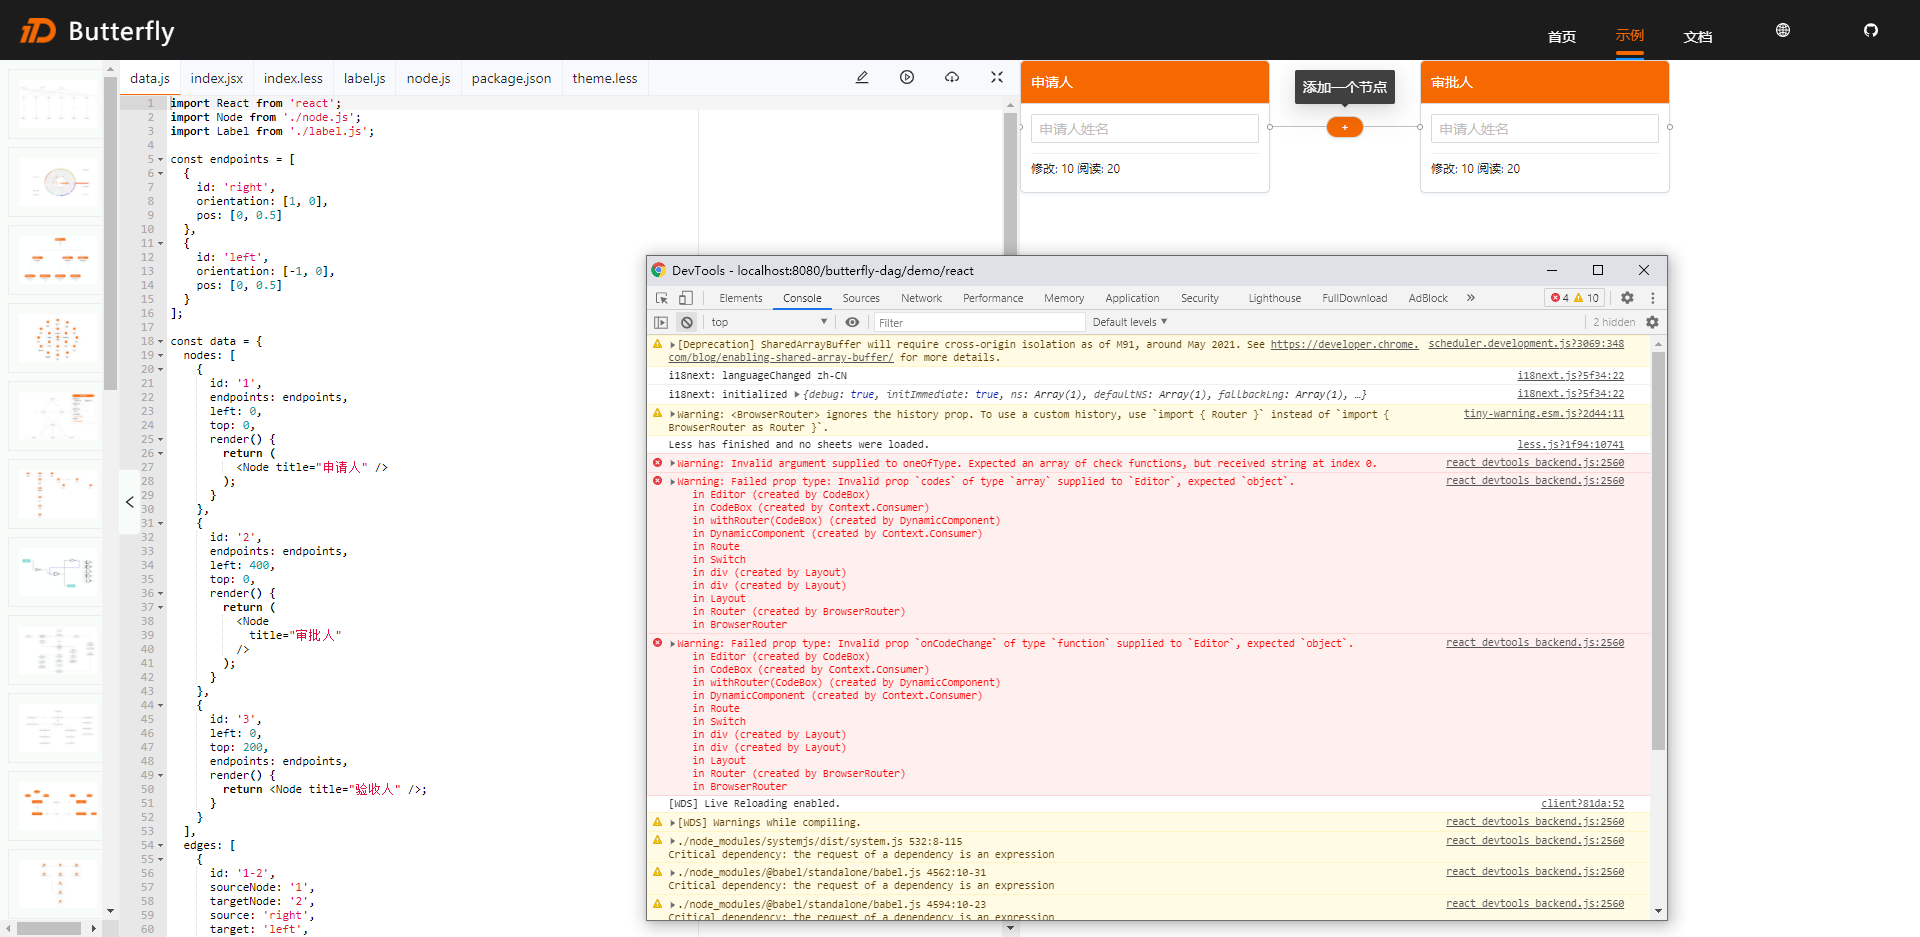Open the top frame context dropdown
The width and height of the screenshot is (1920, 937).
tap(768, 321)
